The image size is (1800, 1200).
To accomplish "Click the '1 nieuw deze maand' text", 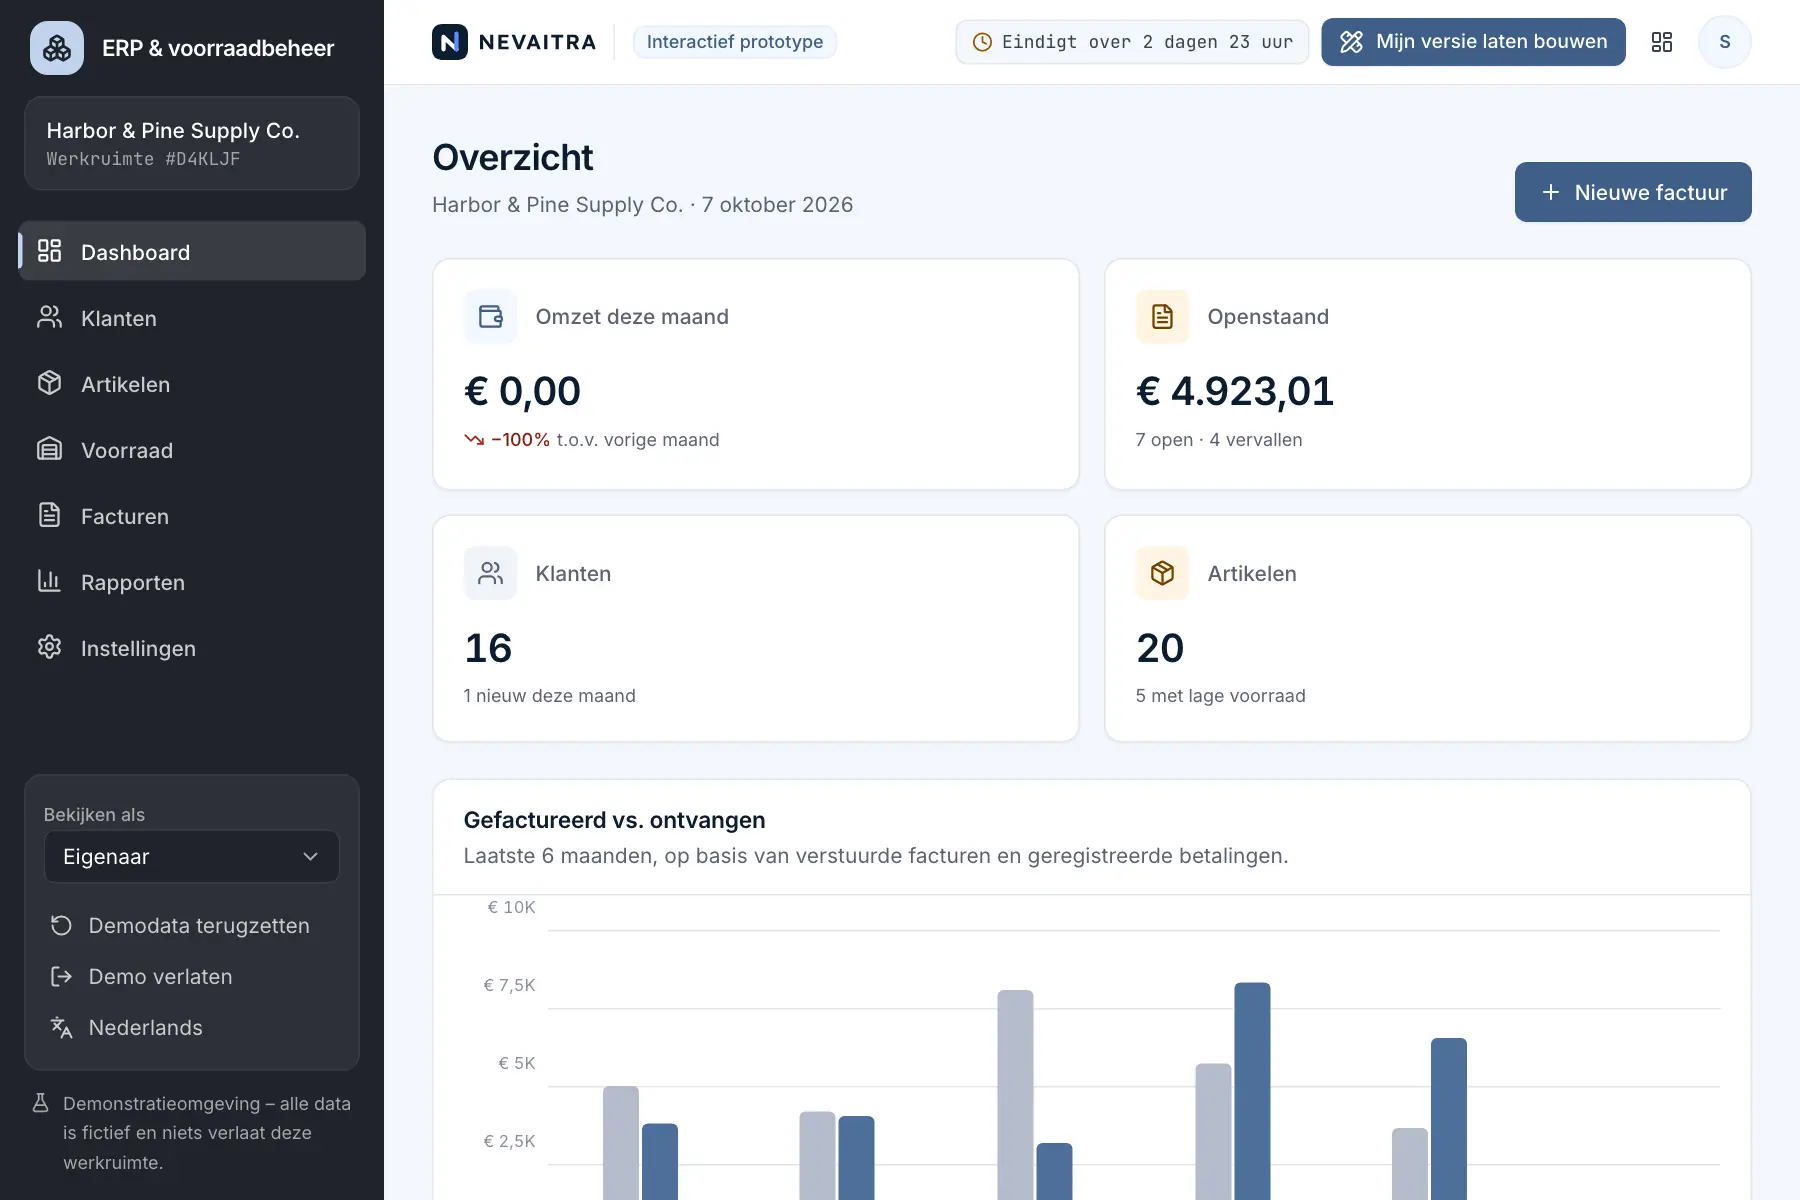I will click(549, 696).
